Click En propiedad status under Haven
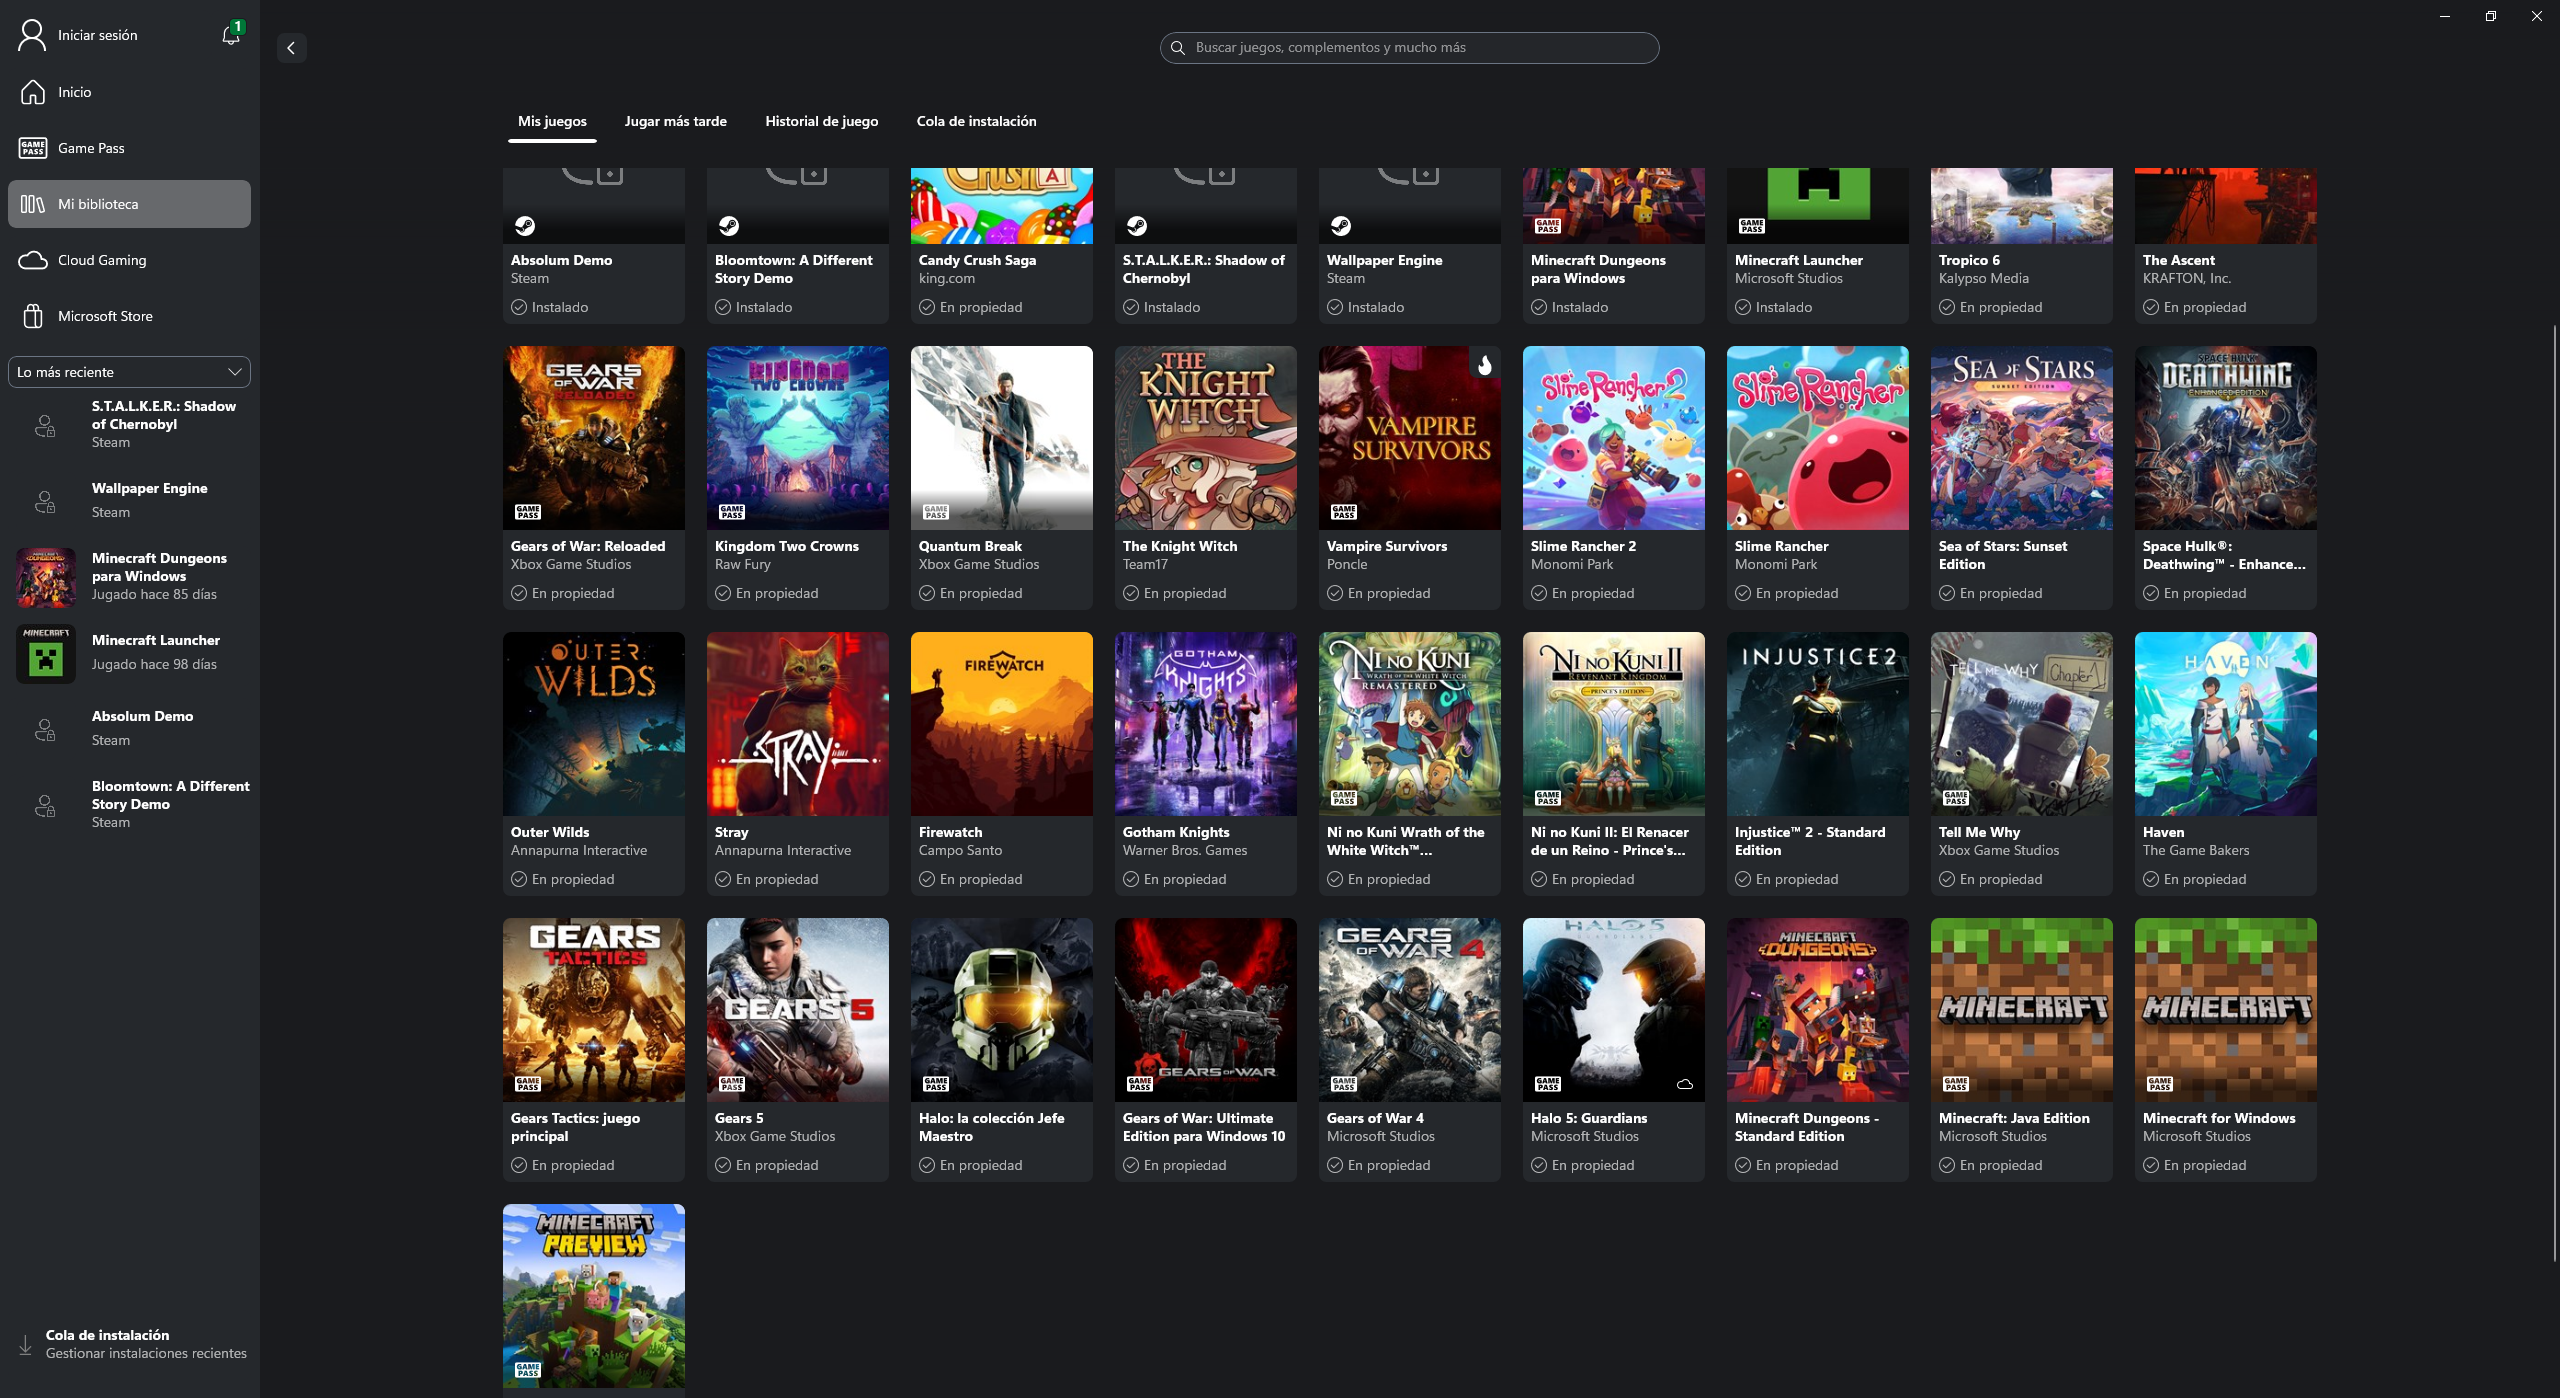 pos(2195,879)
